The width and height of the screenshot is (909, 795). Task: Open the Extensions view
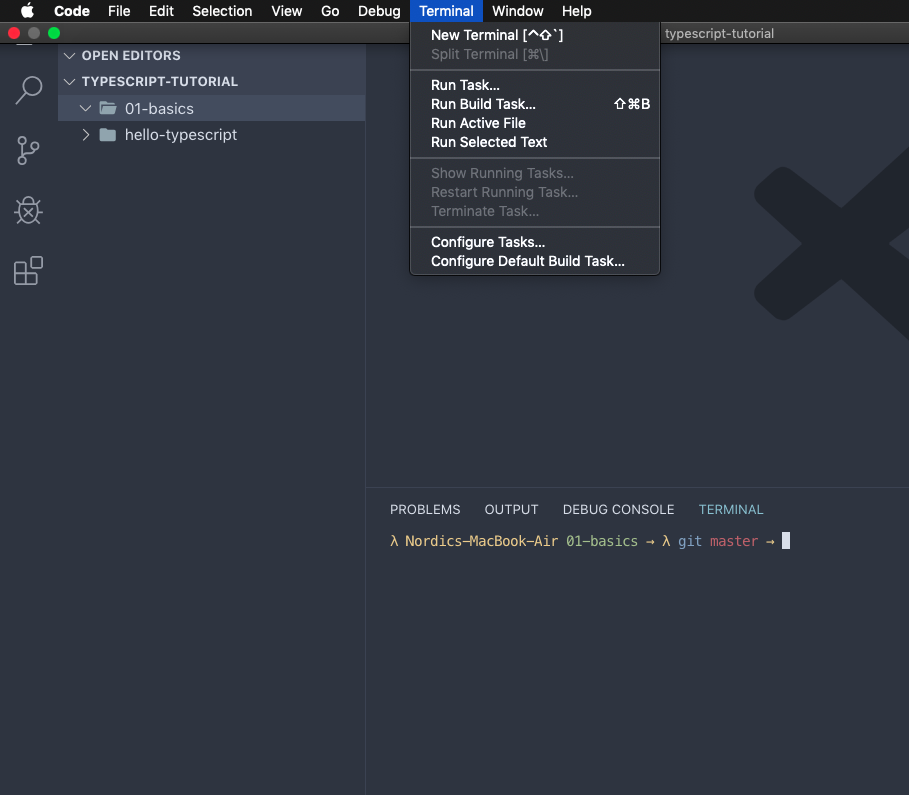tap(28, 271)
